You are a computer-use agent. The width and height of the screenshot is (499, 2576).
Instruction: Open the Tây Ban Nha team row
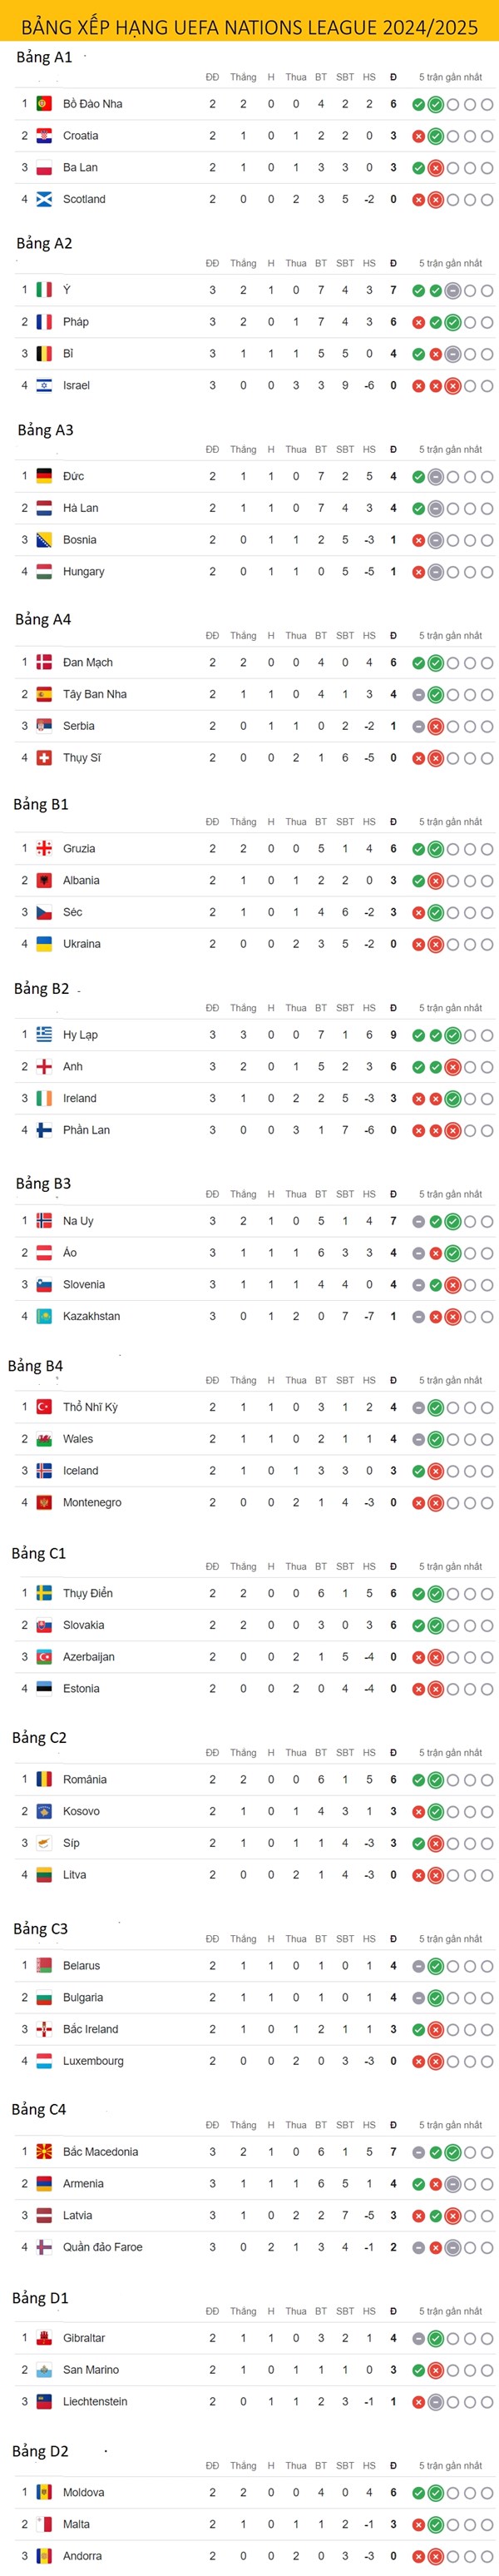(256, 694)
